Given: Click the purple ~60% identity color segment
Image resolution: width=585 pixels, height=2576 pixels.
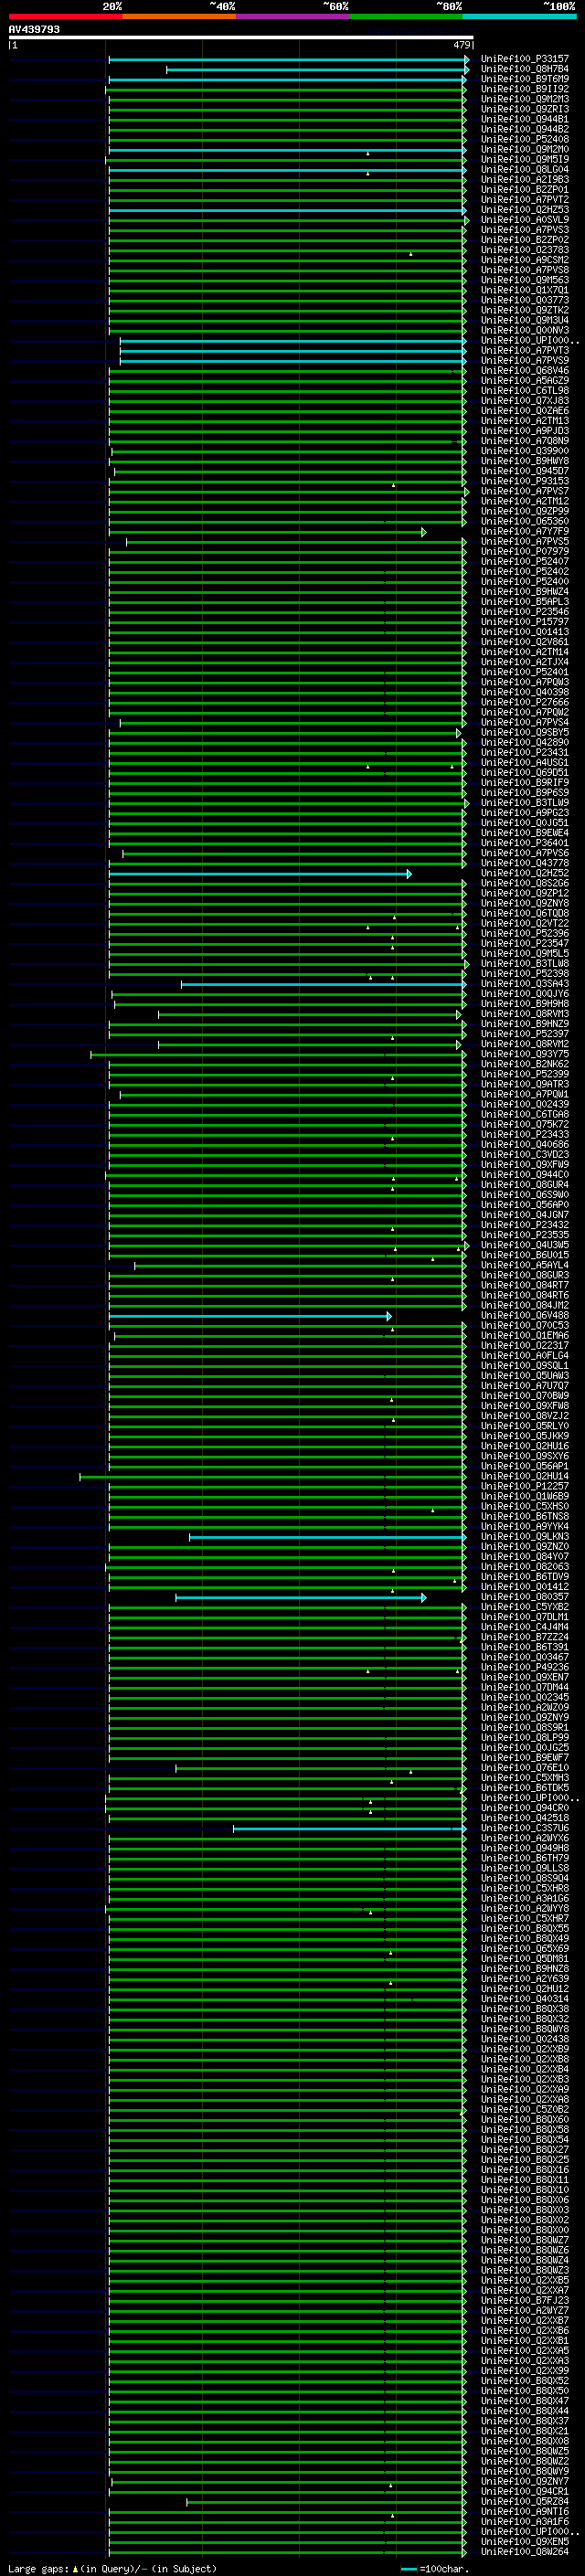Looking at the screenshot, I should tap(293, 16).
